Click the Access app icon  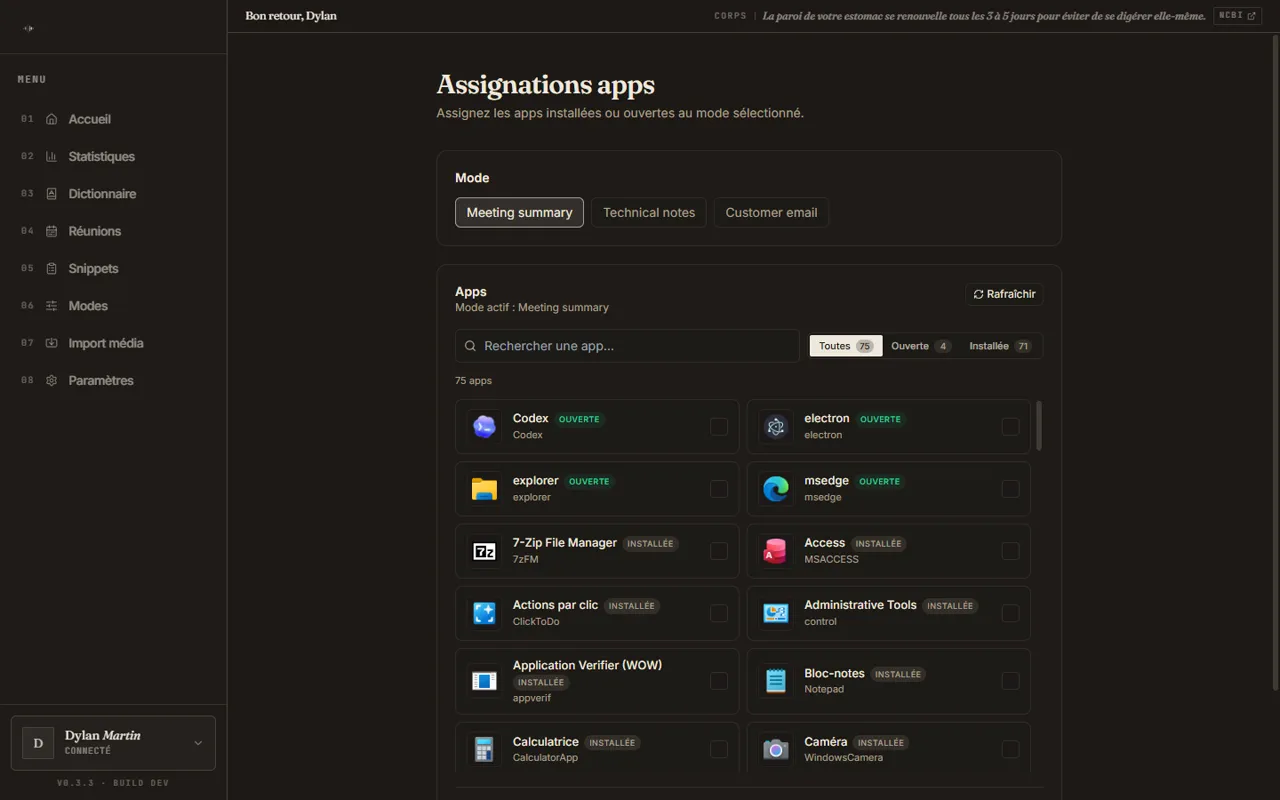775,551
